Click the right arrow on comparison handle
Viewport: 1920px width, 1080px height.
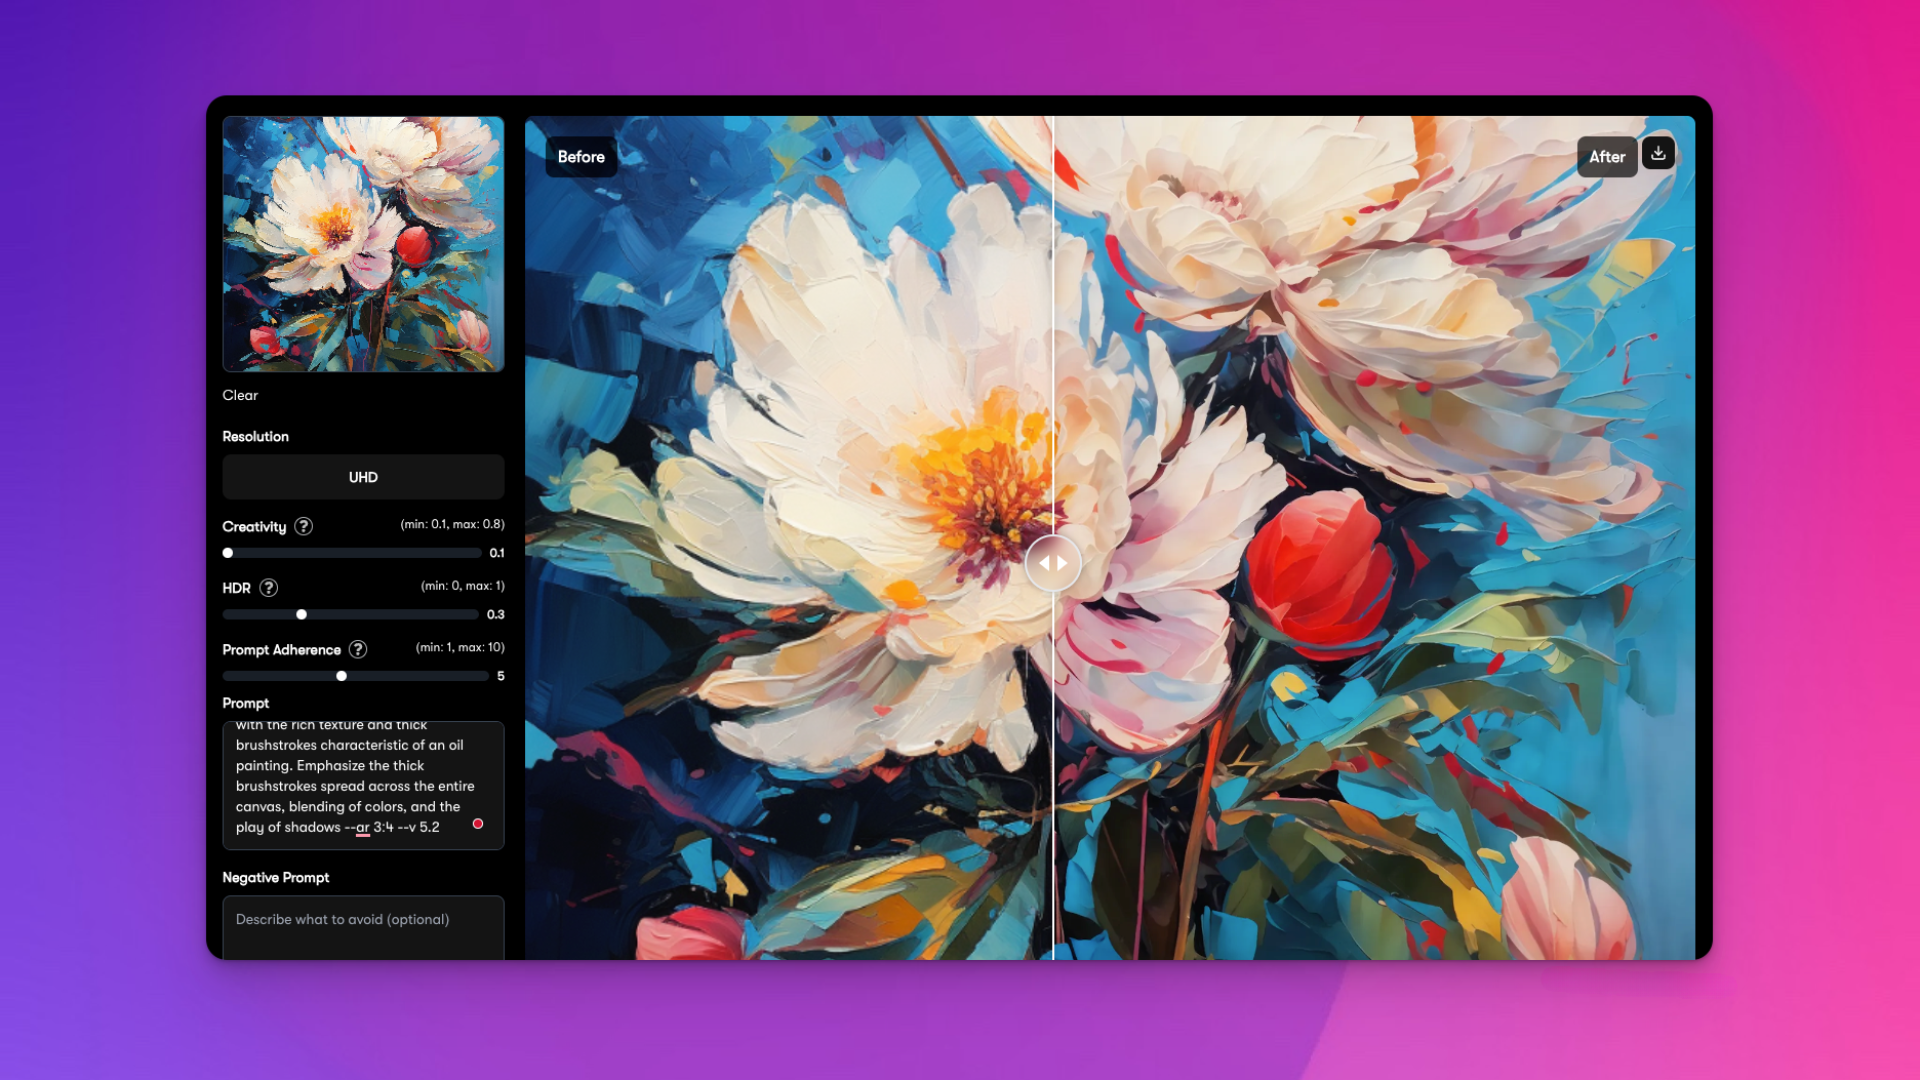pyautogui.click(x=1063, y=563)
